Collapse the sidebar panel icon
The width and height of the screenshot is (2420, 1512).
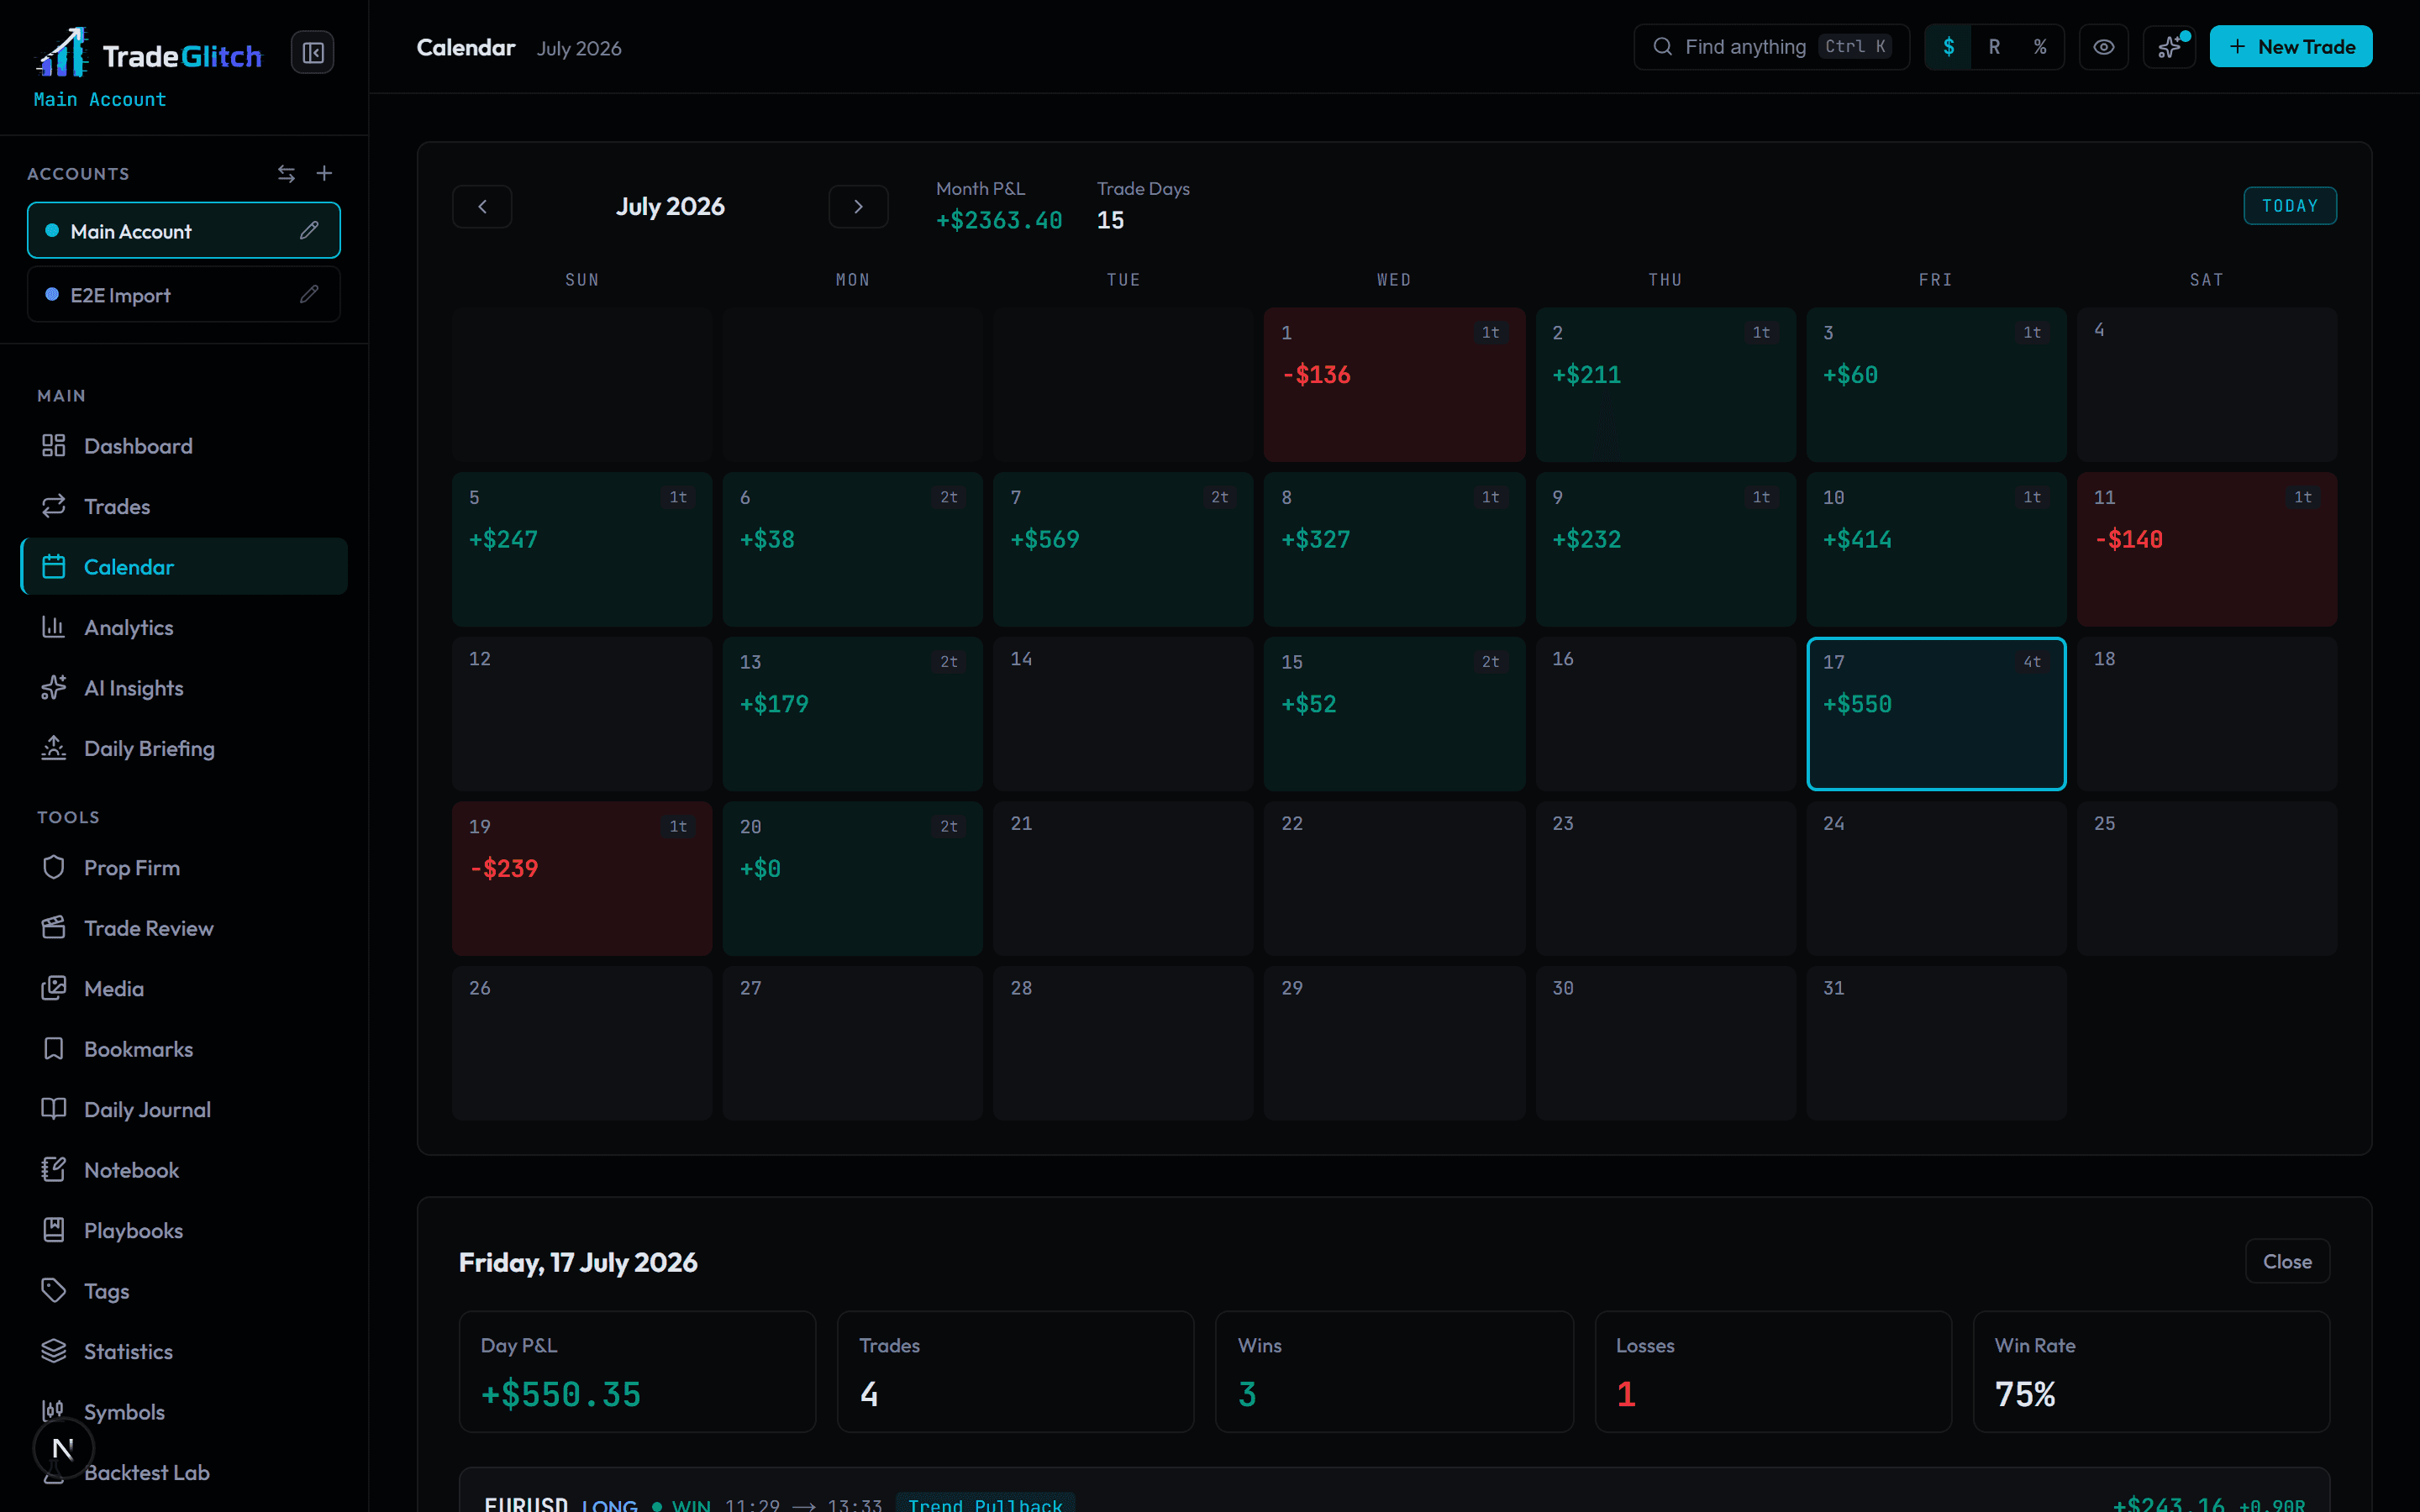coord(313,53)
